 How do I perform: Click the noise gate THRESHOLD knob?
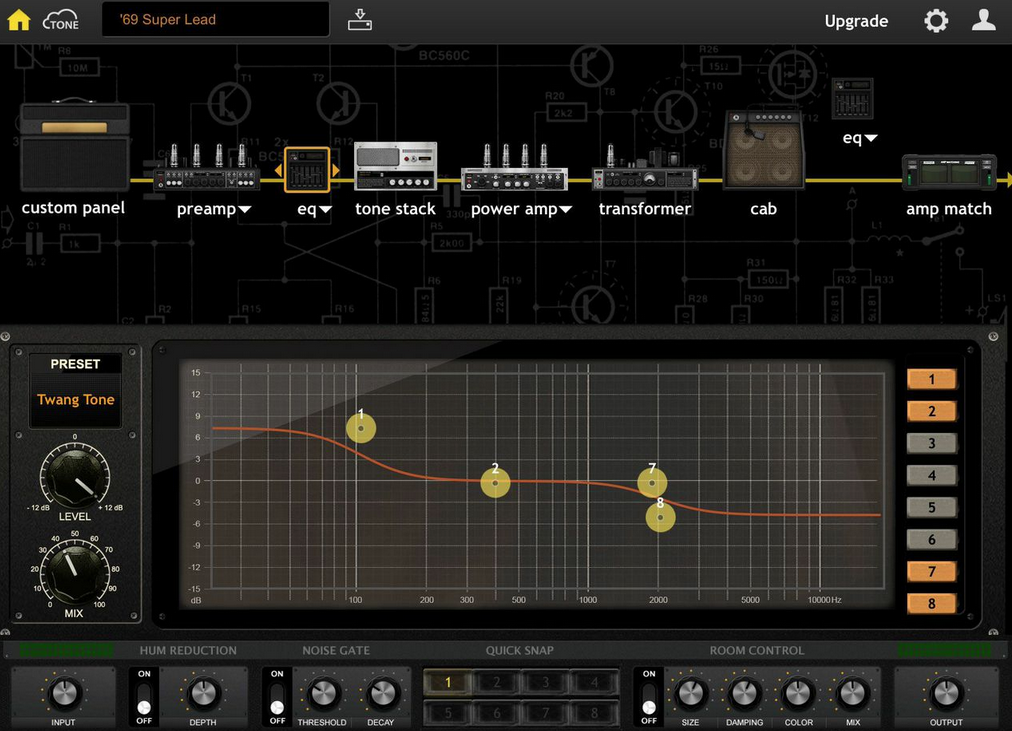321,693
